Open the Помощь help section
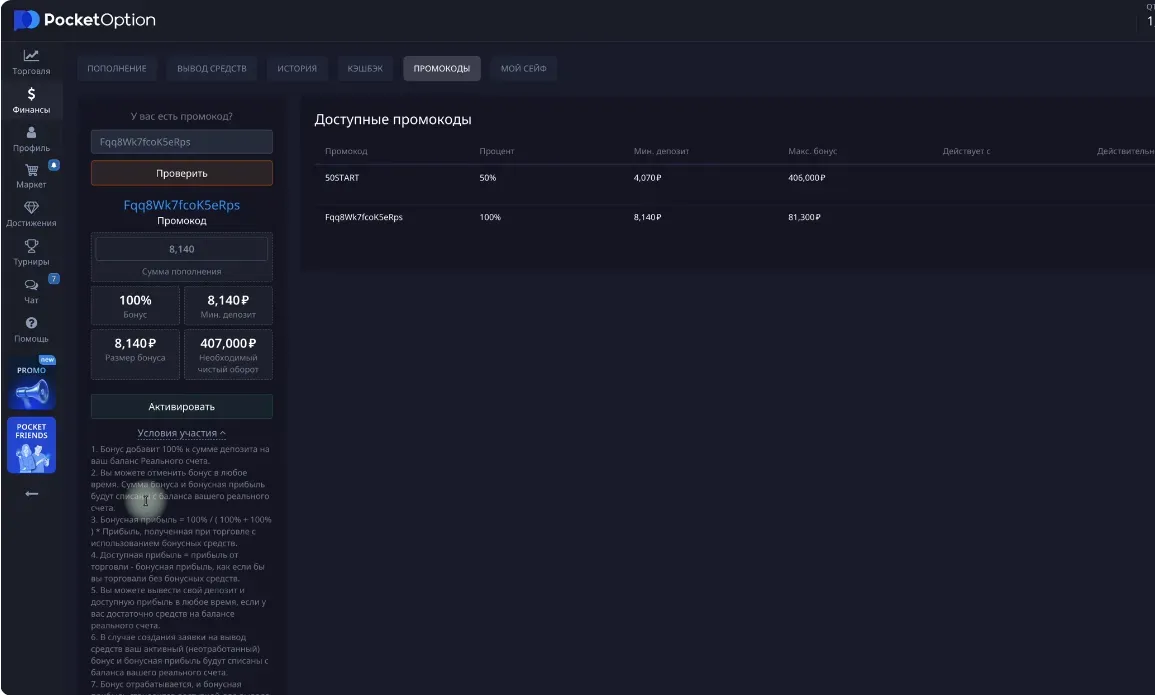The width and height of the screenshot is (1155, 695). coord(31,329)
